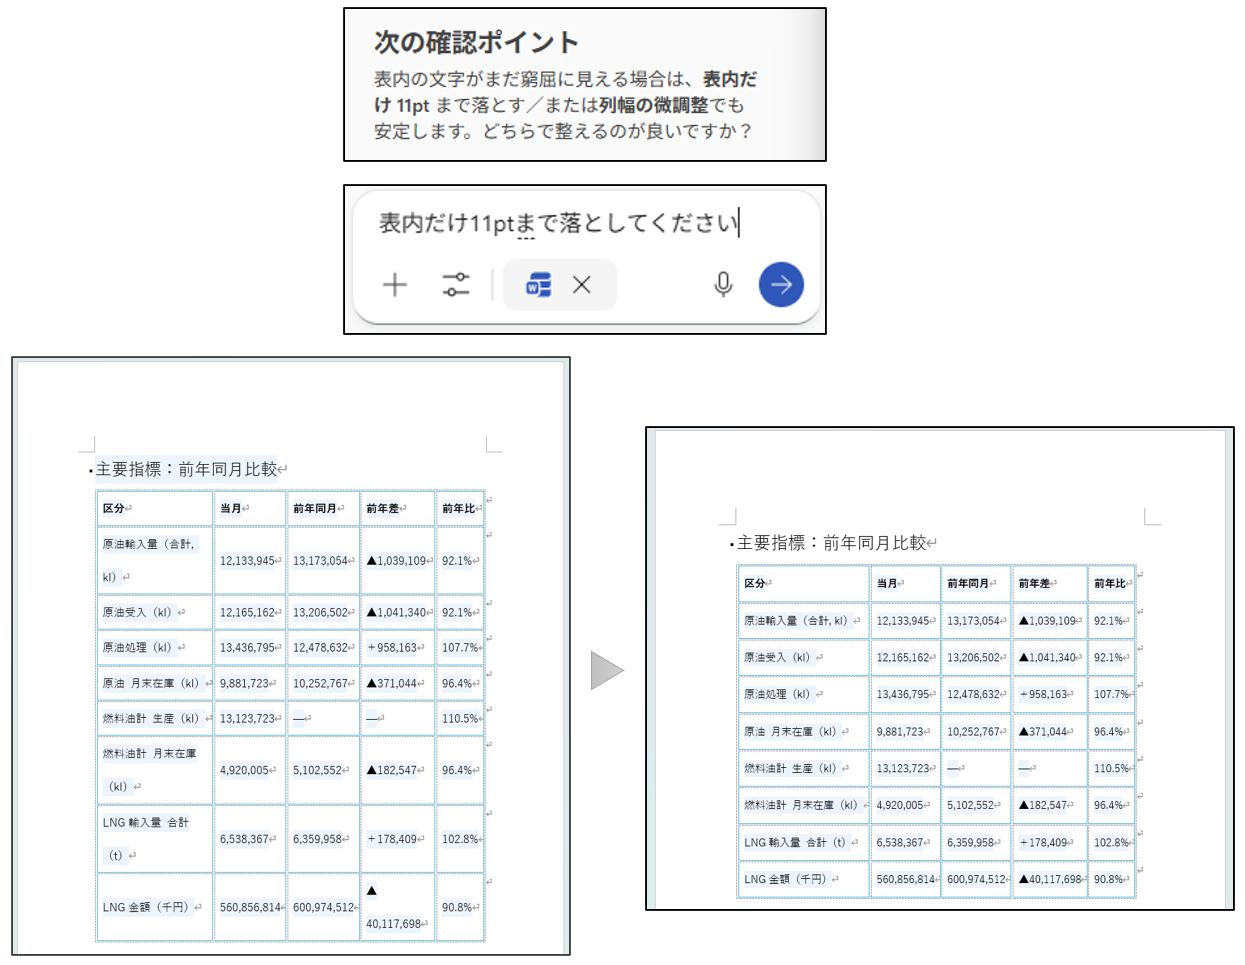Click the 560,856,814 cell in left table
This screenshot has width=1245, height=965.
click(x=250, y=907)
